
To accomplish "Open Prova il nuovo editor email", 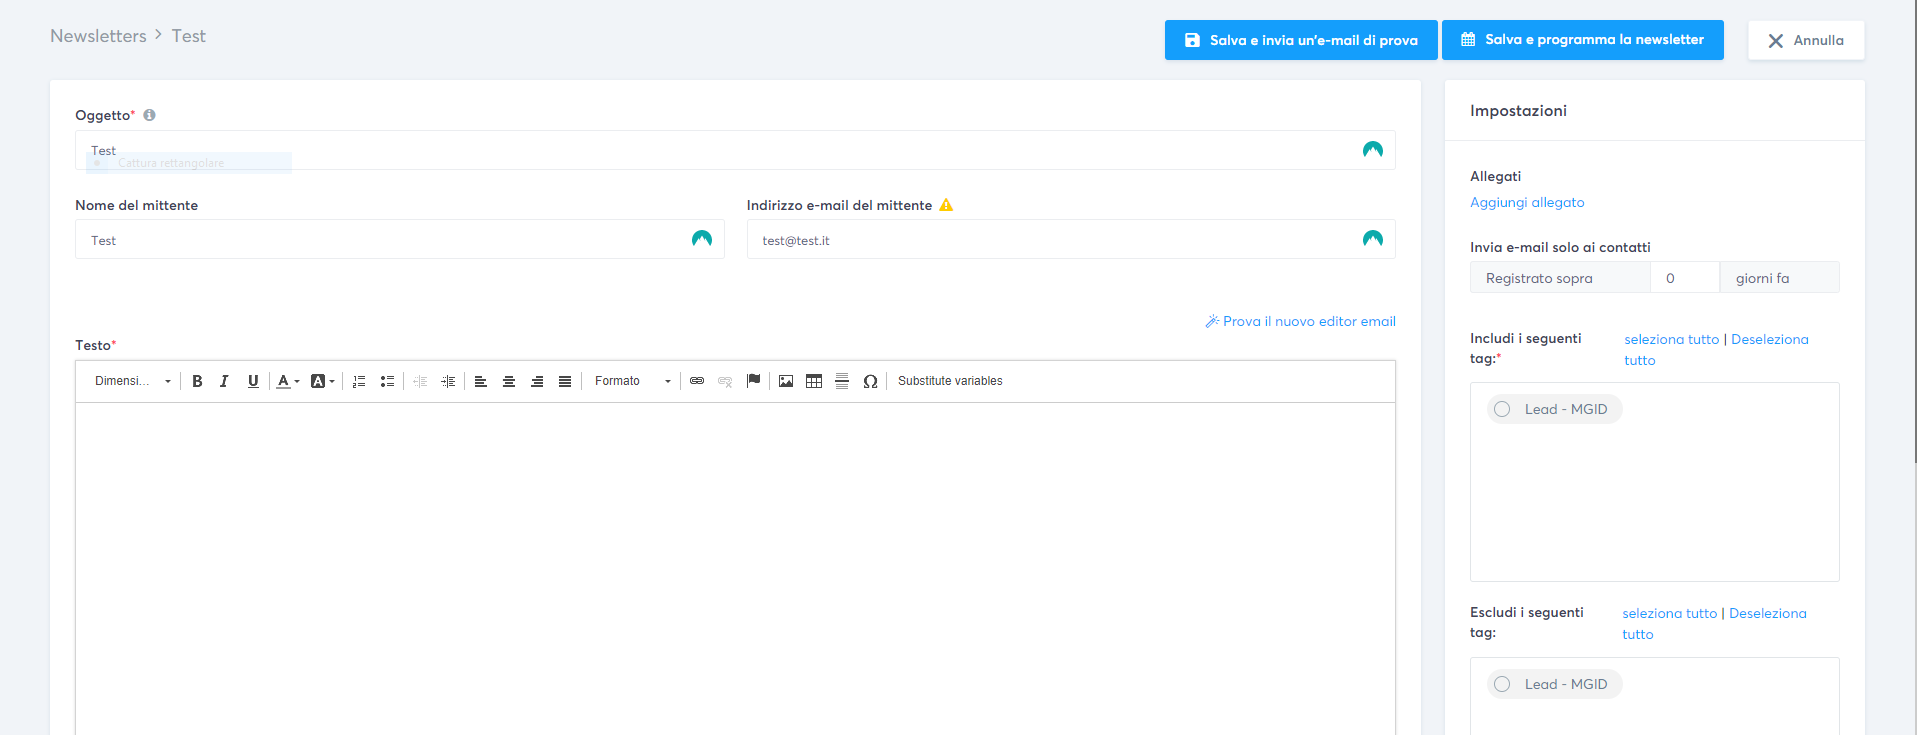I will click(1300, 321).
